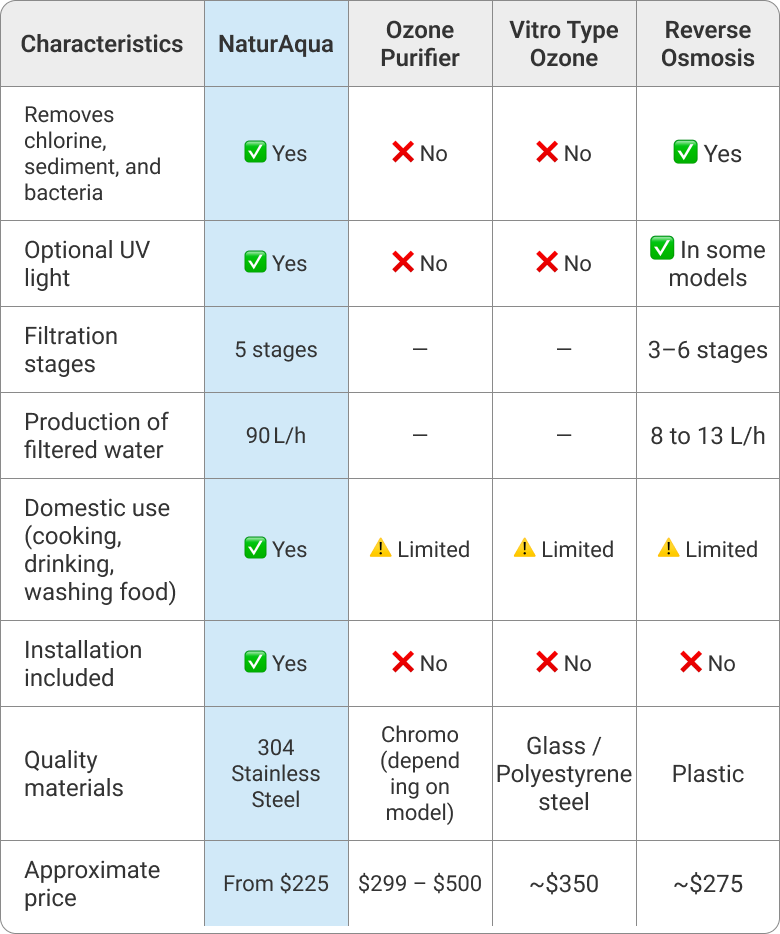The height and width of the screenshot is (934, 780).
Task: Click the '90 L/h' production value
Action: [276, 436]
